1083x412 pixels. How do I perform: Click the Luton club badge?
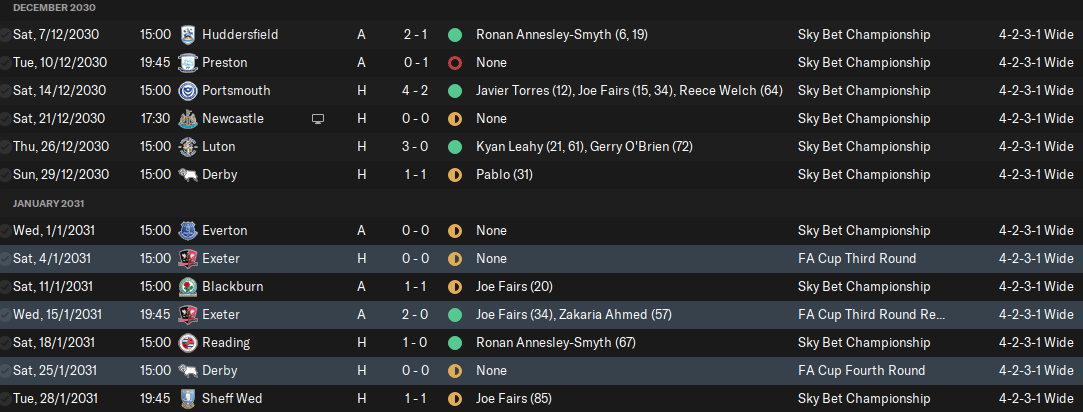click(187, 146)
